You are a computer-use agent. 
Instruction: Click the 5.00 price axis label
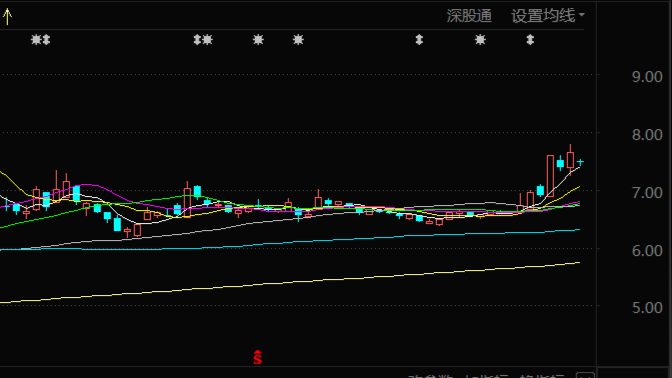(x=647, y=308)
